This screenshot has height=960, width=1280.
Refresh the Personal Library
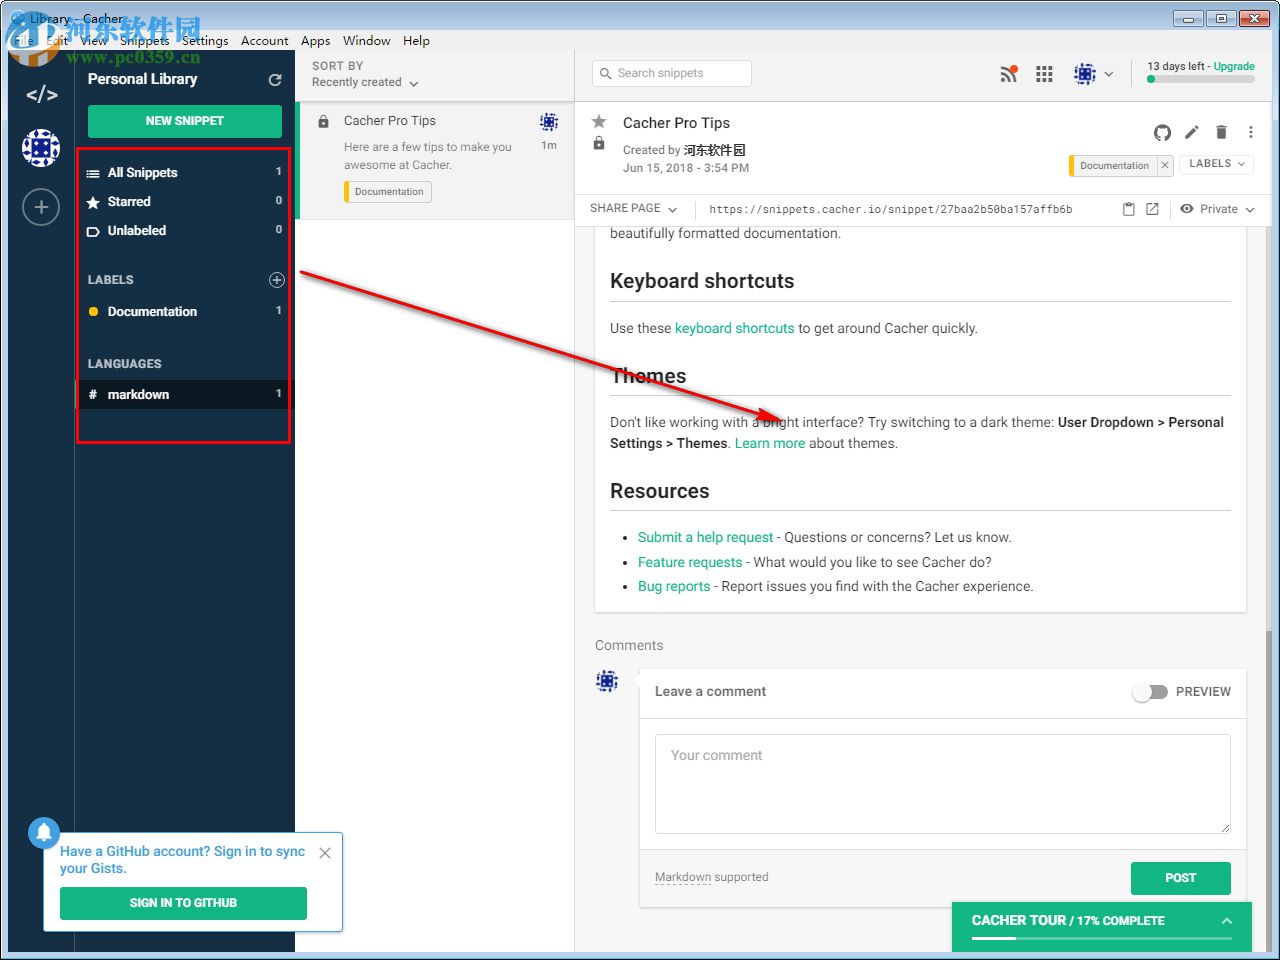[x=275, y=80]
